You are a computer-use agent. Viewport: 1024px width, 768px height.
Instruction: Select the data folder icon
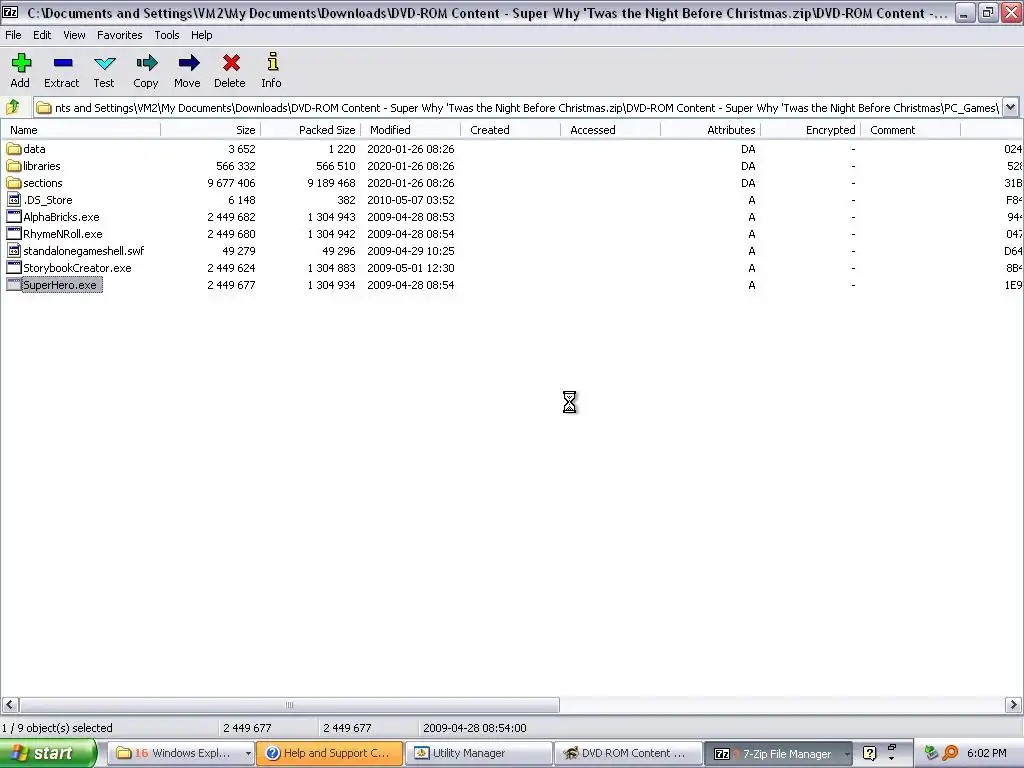pos(14,149)
